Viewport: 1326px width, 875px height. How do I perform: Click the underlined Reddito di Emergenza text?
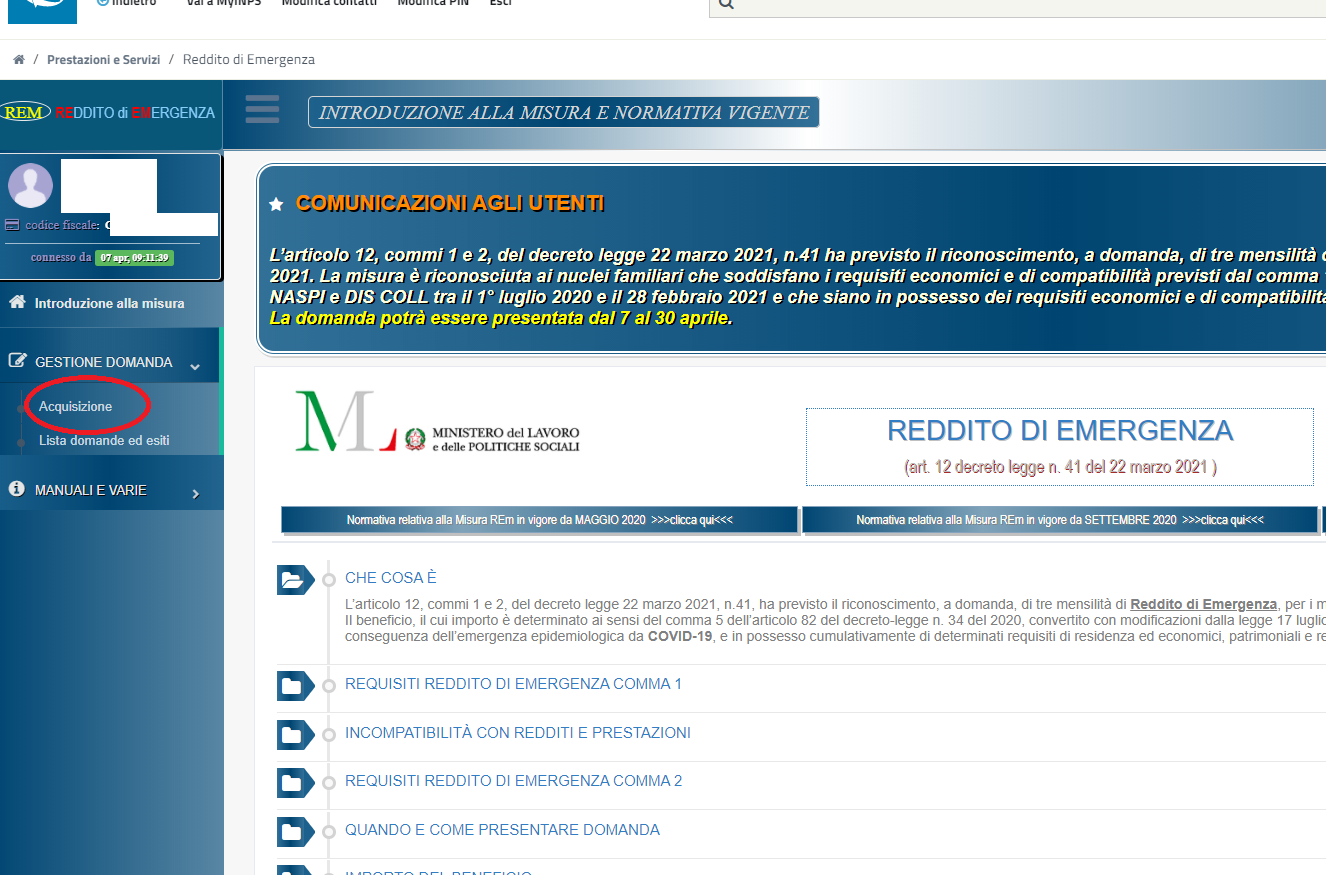coord(1203,604)
